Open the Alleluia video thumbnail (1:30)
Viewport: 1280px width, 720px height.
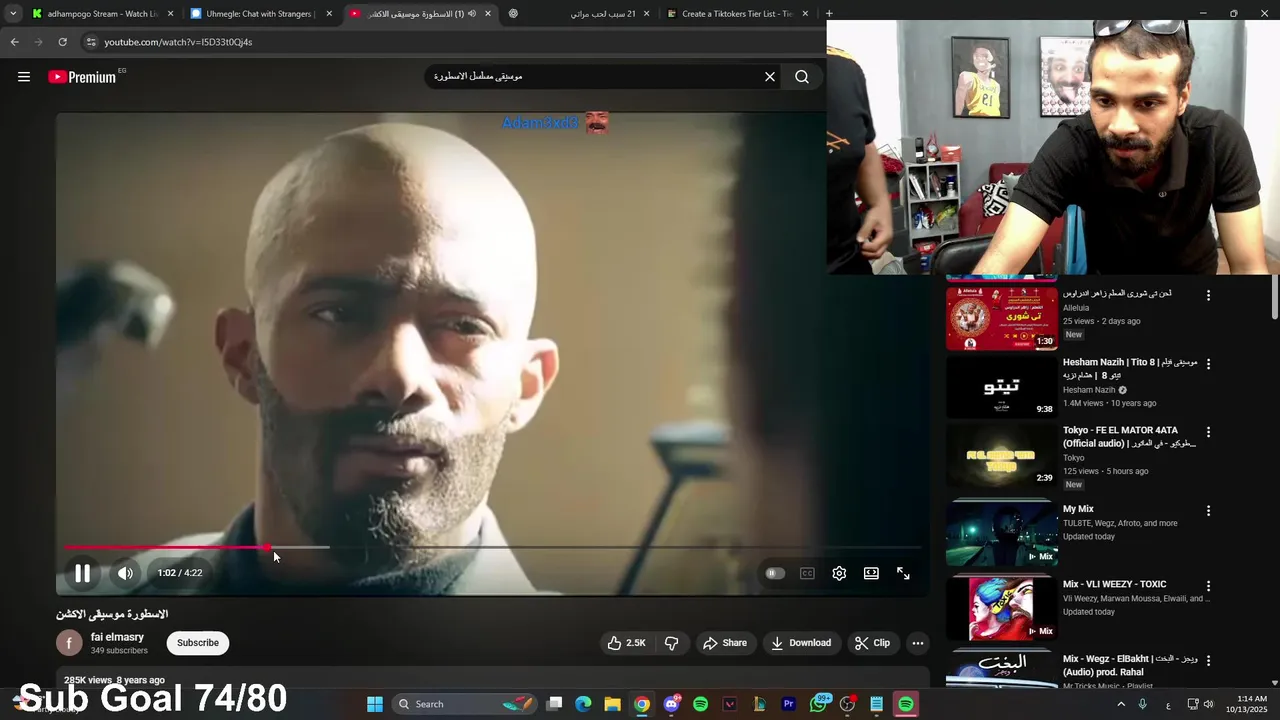[x=1001, y=318]
